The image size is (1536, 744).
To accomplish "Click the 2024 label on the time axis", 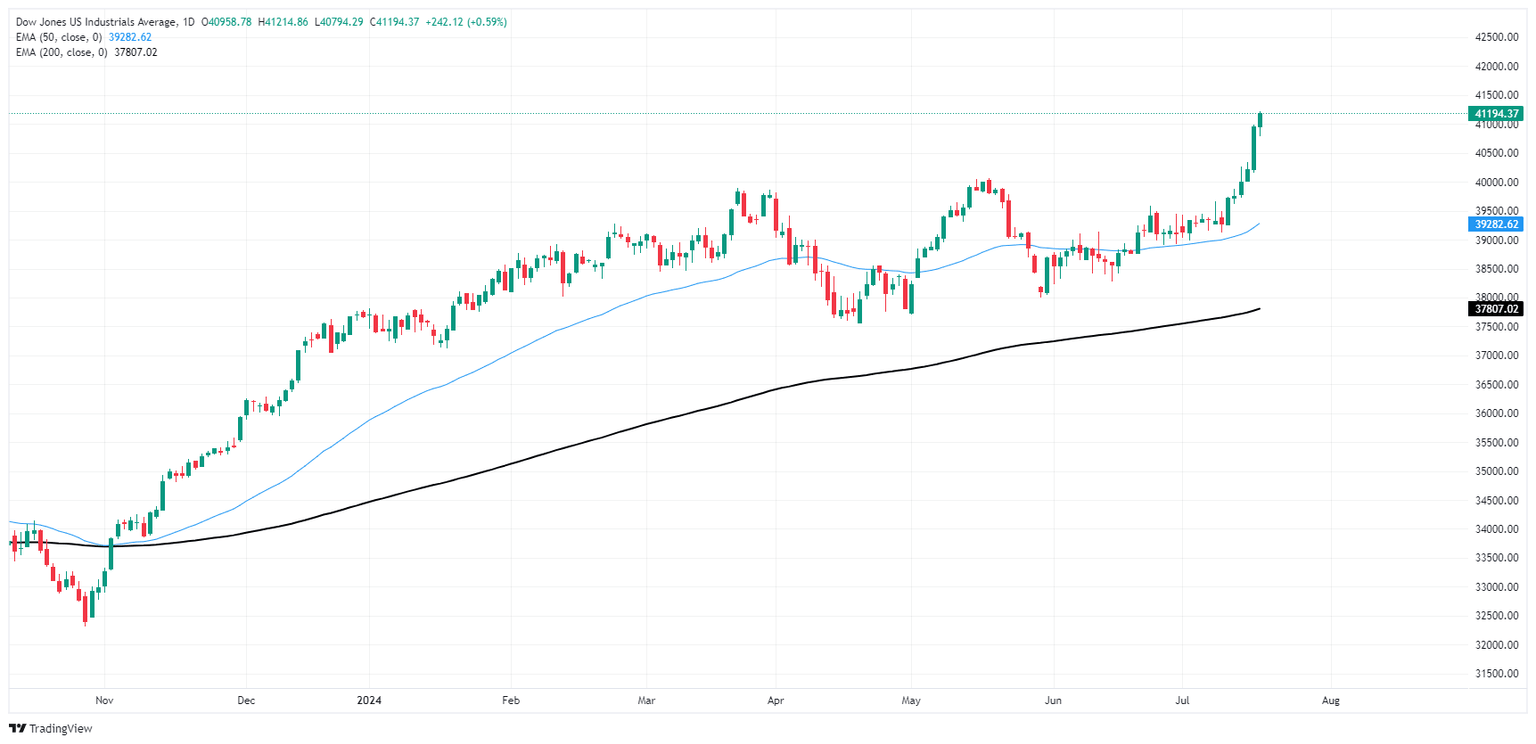I will pyautogui.click(x=369, y=699).
